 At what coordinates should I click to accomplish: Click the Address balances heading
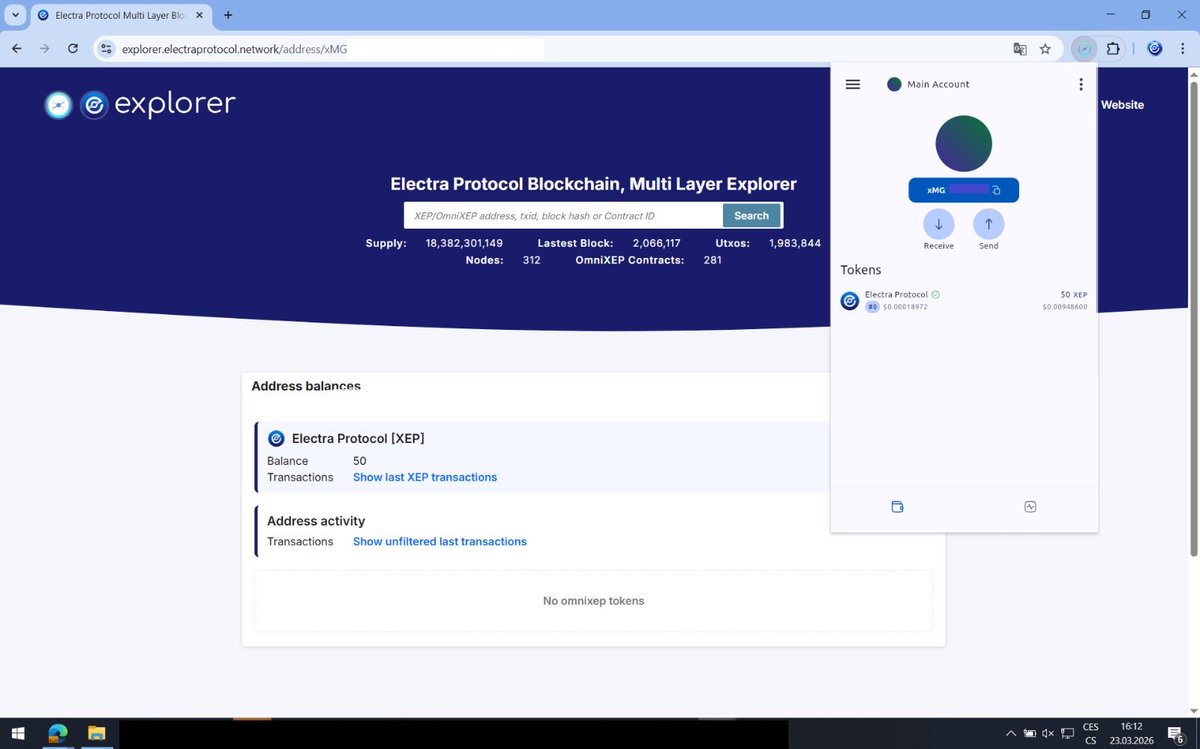point(306,386)
